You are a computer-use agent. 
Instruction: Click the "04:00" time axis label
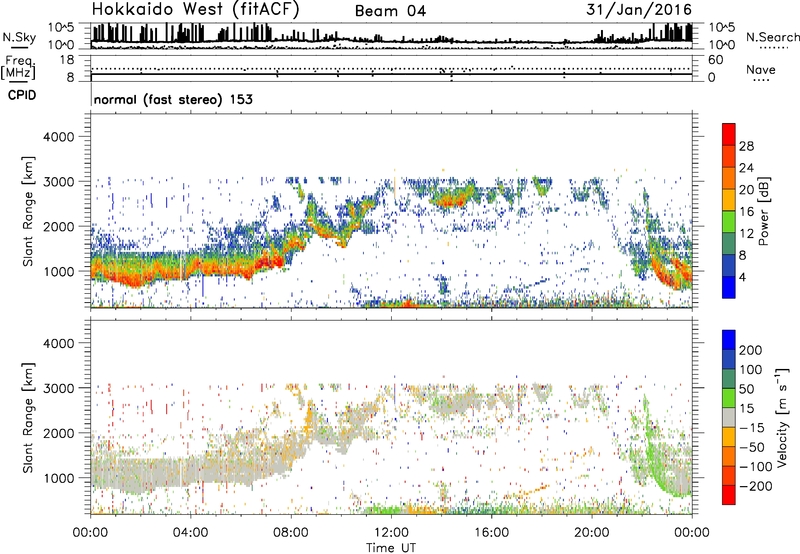click(191, 533)
